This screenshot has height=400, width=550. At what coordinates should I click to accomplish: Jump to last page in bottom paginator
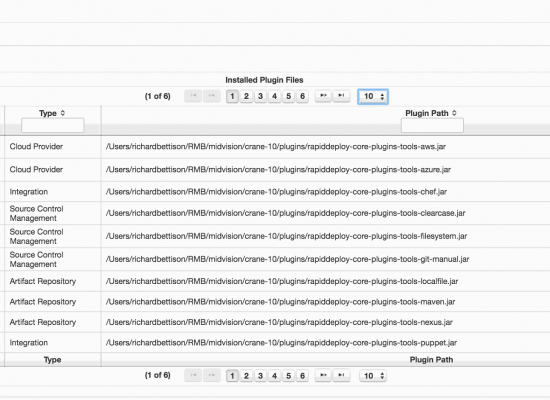pos(341,375)
